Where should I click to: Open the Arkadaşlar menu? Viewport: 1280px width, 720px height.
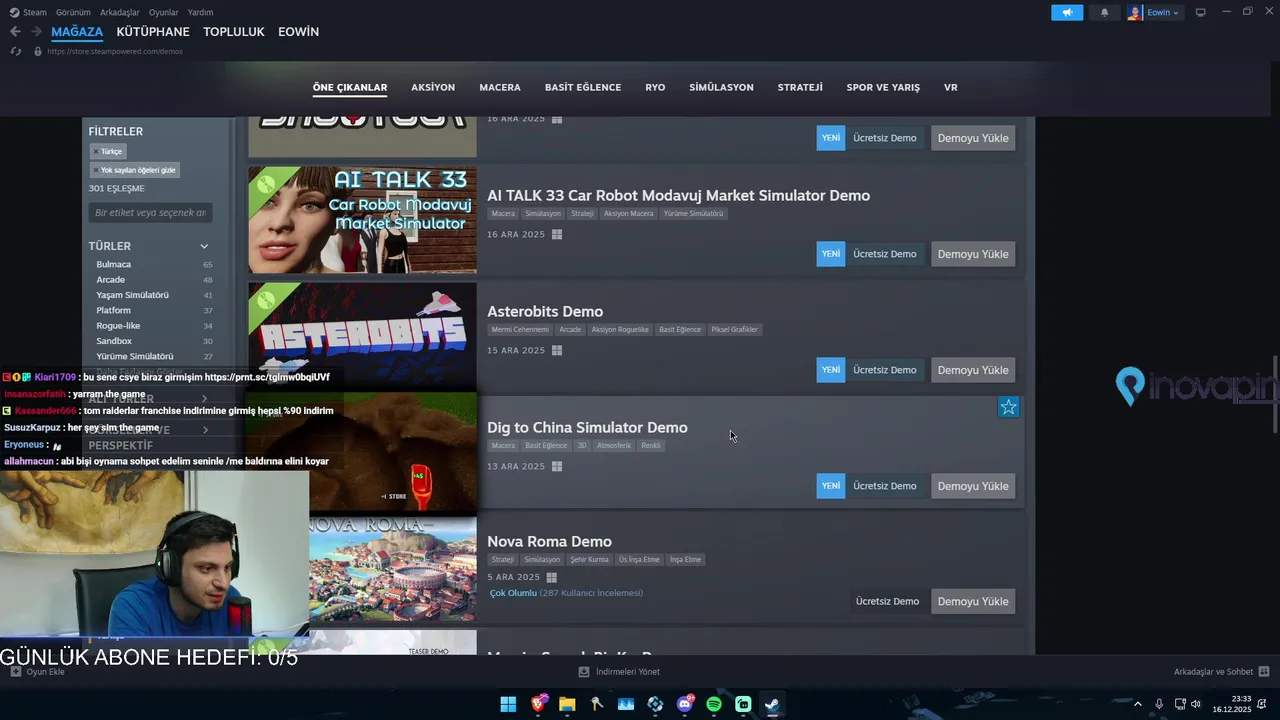pyautogui.click(x=120, y=12)
